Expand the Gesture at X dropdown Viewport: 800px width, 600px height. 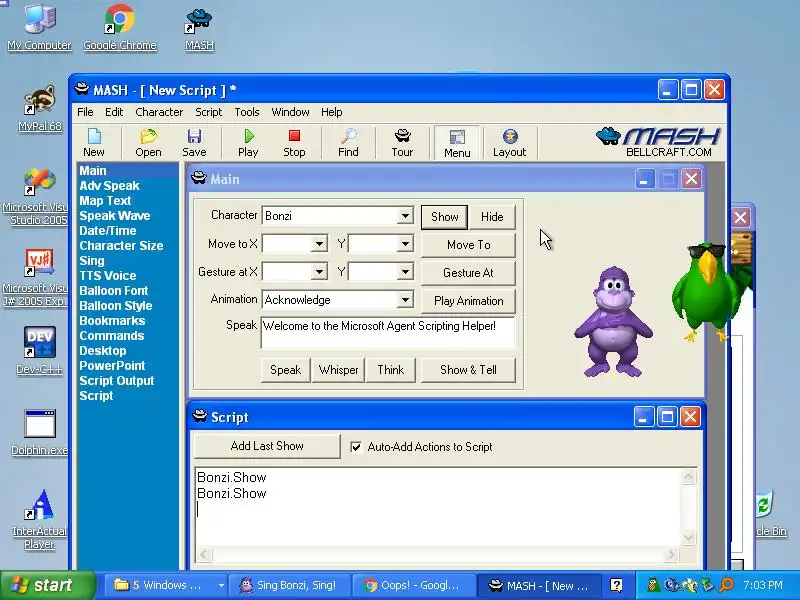point(319,272)
